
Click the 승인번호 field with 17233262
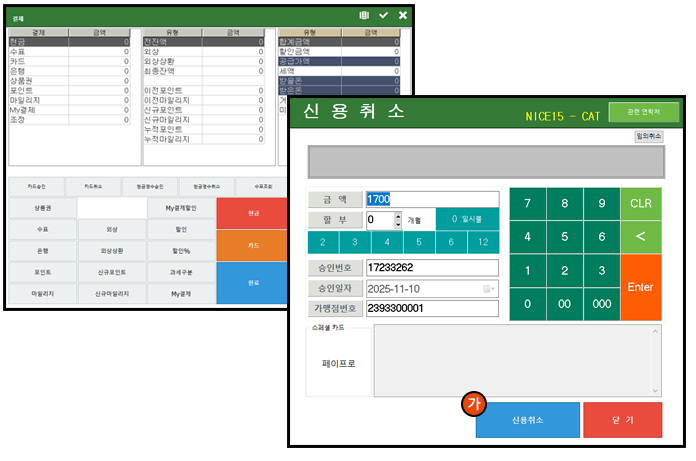coord(432,268)
